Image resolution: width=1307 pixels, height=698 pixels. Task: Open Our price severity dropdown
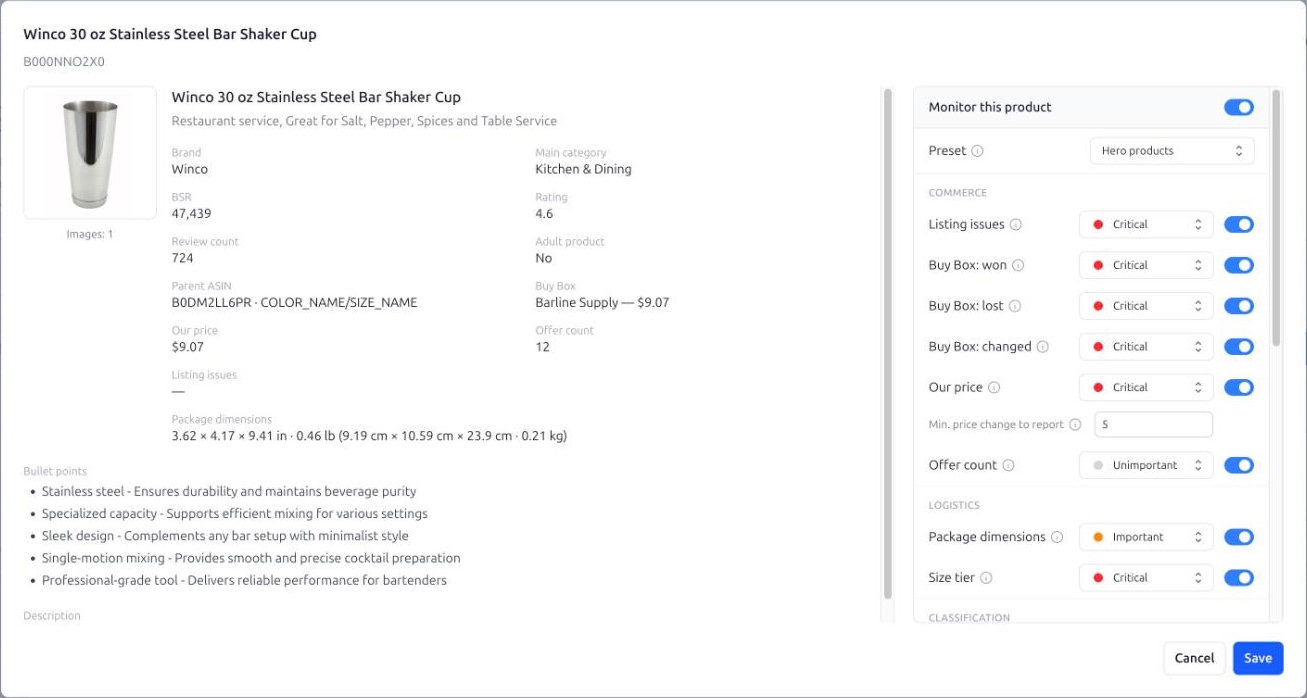[x=1146, y=388]
